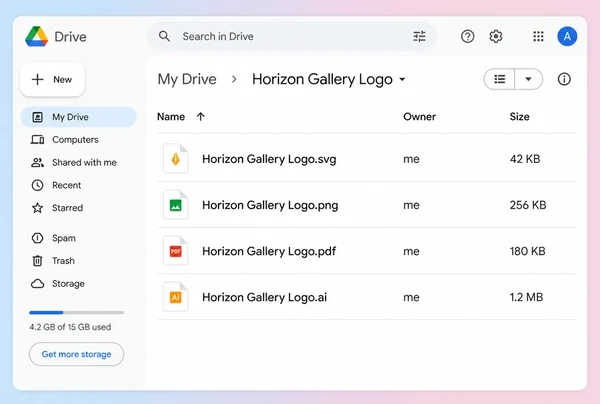Click the PNG image file icon
The width and height of the screenshot is (600, 404).
(175, 205)
